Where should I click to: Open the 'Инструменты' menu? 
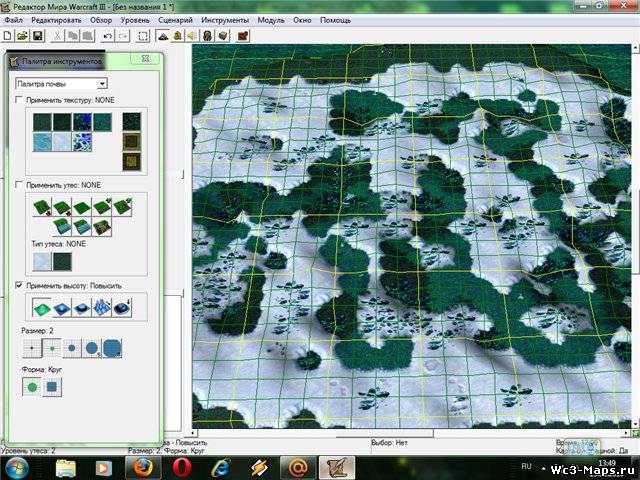(x=225, y=20)
